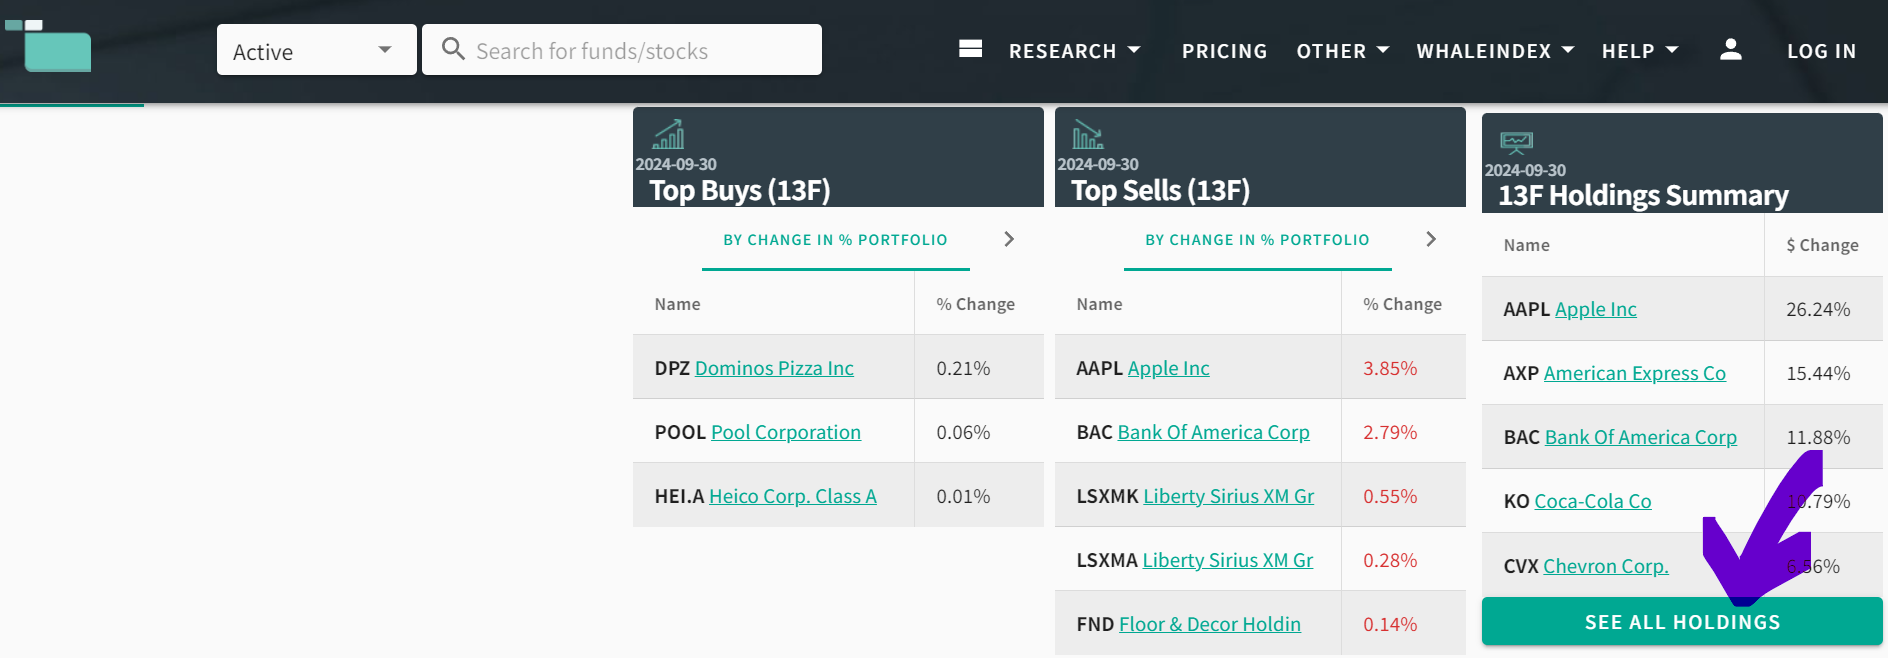Open the LSXMK Liberty Sirius XM link
Viewport: 1888px width, 658px height.
1228,496
